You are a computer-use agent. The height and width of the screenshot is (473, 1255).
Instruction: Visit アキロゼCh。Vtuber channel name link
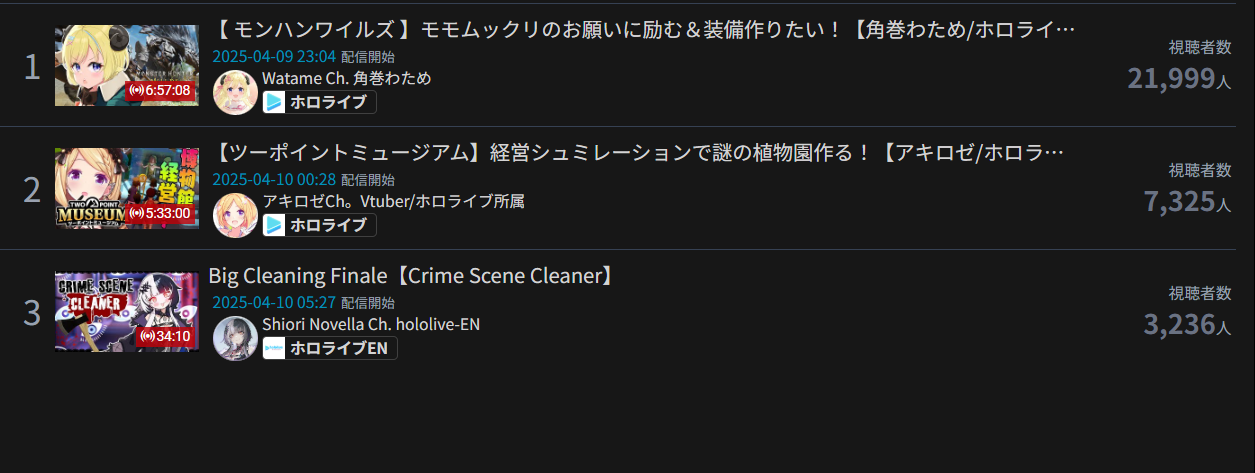(x=393, y=201)
